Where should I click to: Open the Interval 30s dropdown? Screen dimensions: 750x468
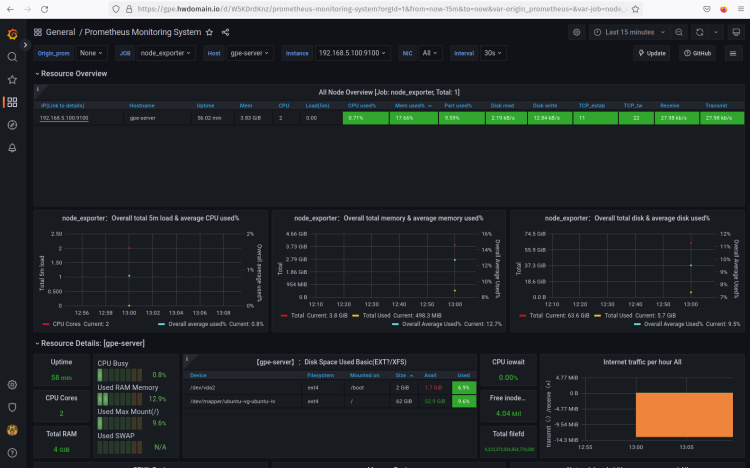click(x=493, y=53)
